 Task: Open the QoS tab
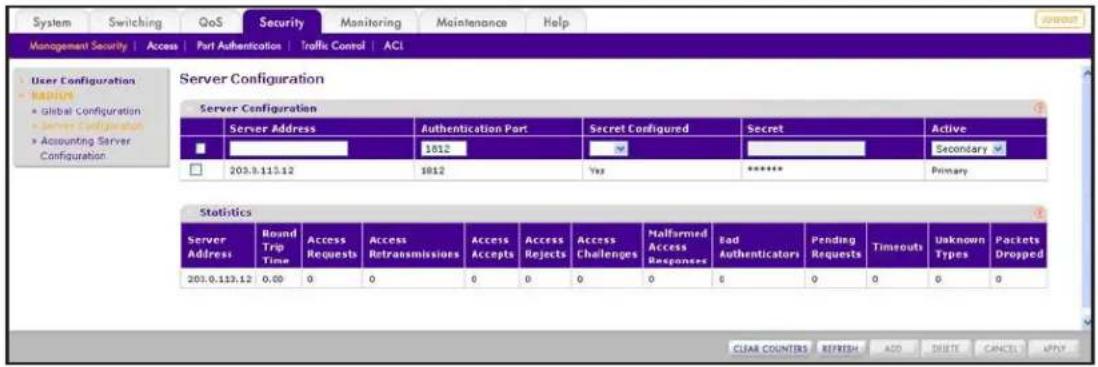click(211, 22)
